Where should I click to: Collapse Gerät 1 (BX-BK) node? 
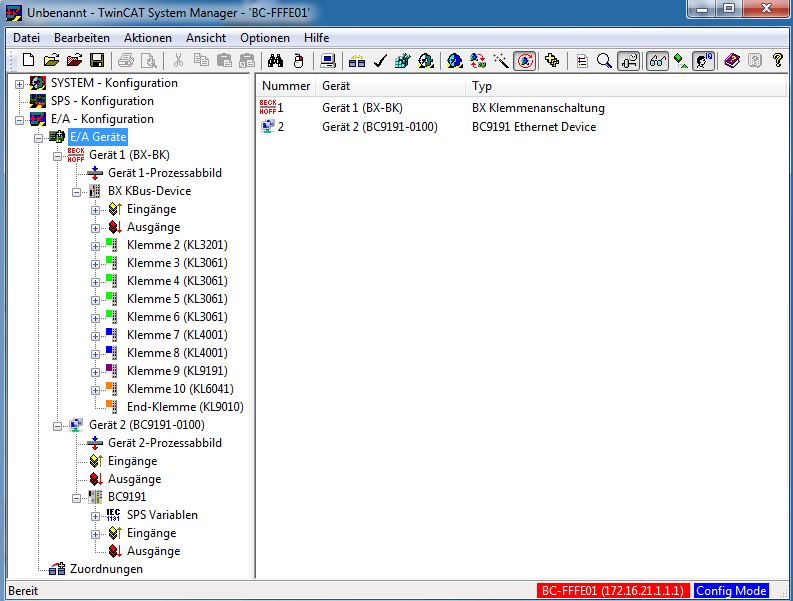(x=57, y=156)
